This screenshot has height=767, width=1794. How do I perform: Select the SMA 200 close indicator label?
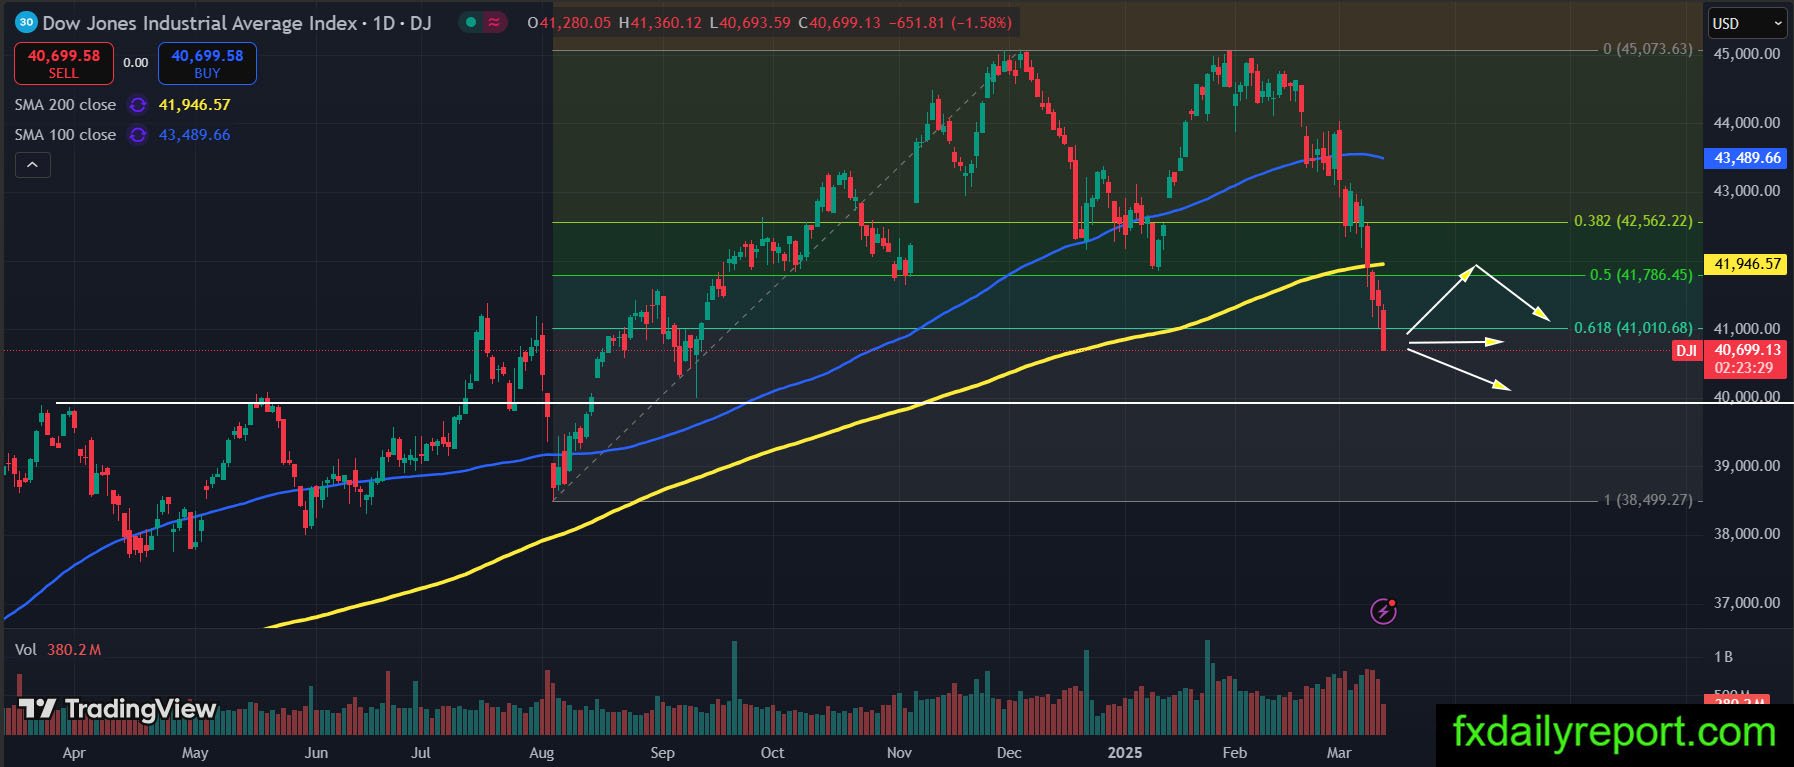click(65, 105)
